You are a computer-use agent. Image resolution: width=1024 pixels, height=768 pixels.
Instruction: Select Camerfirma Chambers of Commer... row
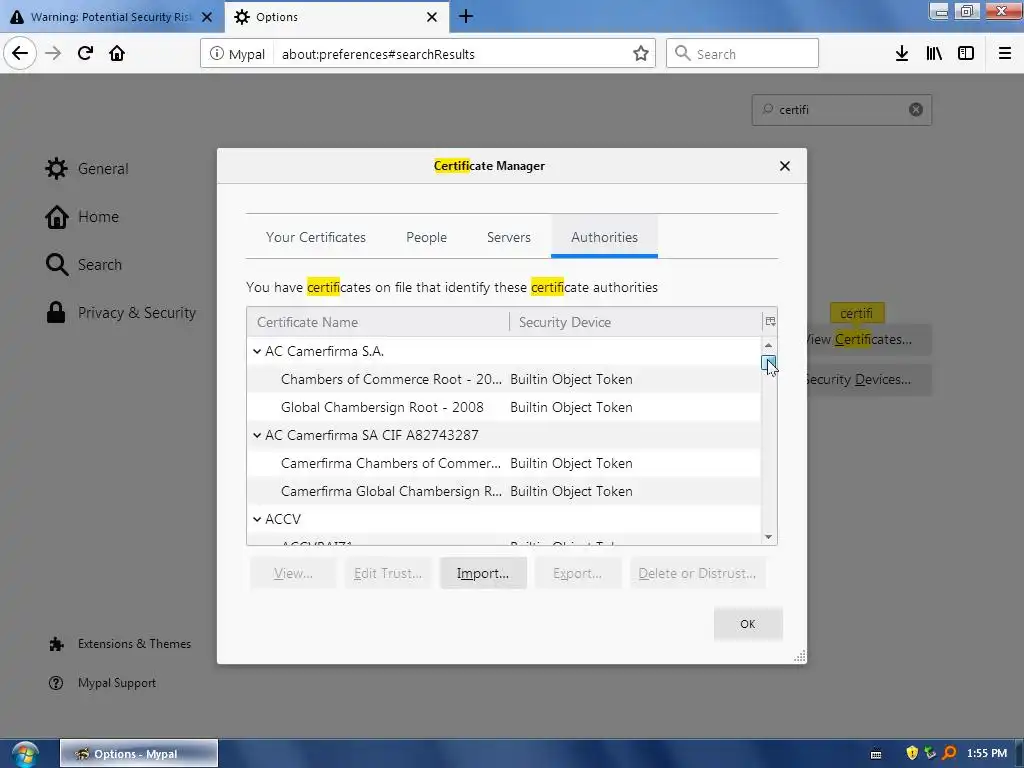click(x=504, y=463)
